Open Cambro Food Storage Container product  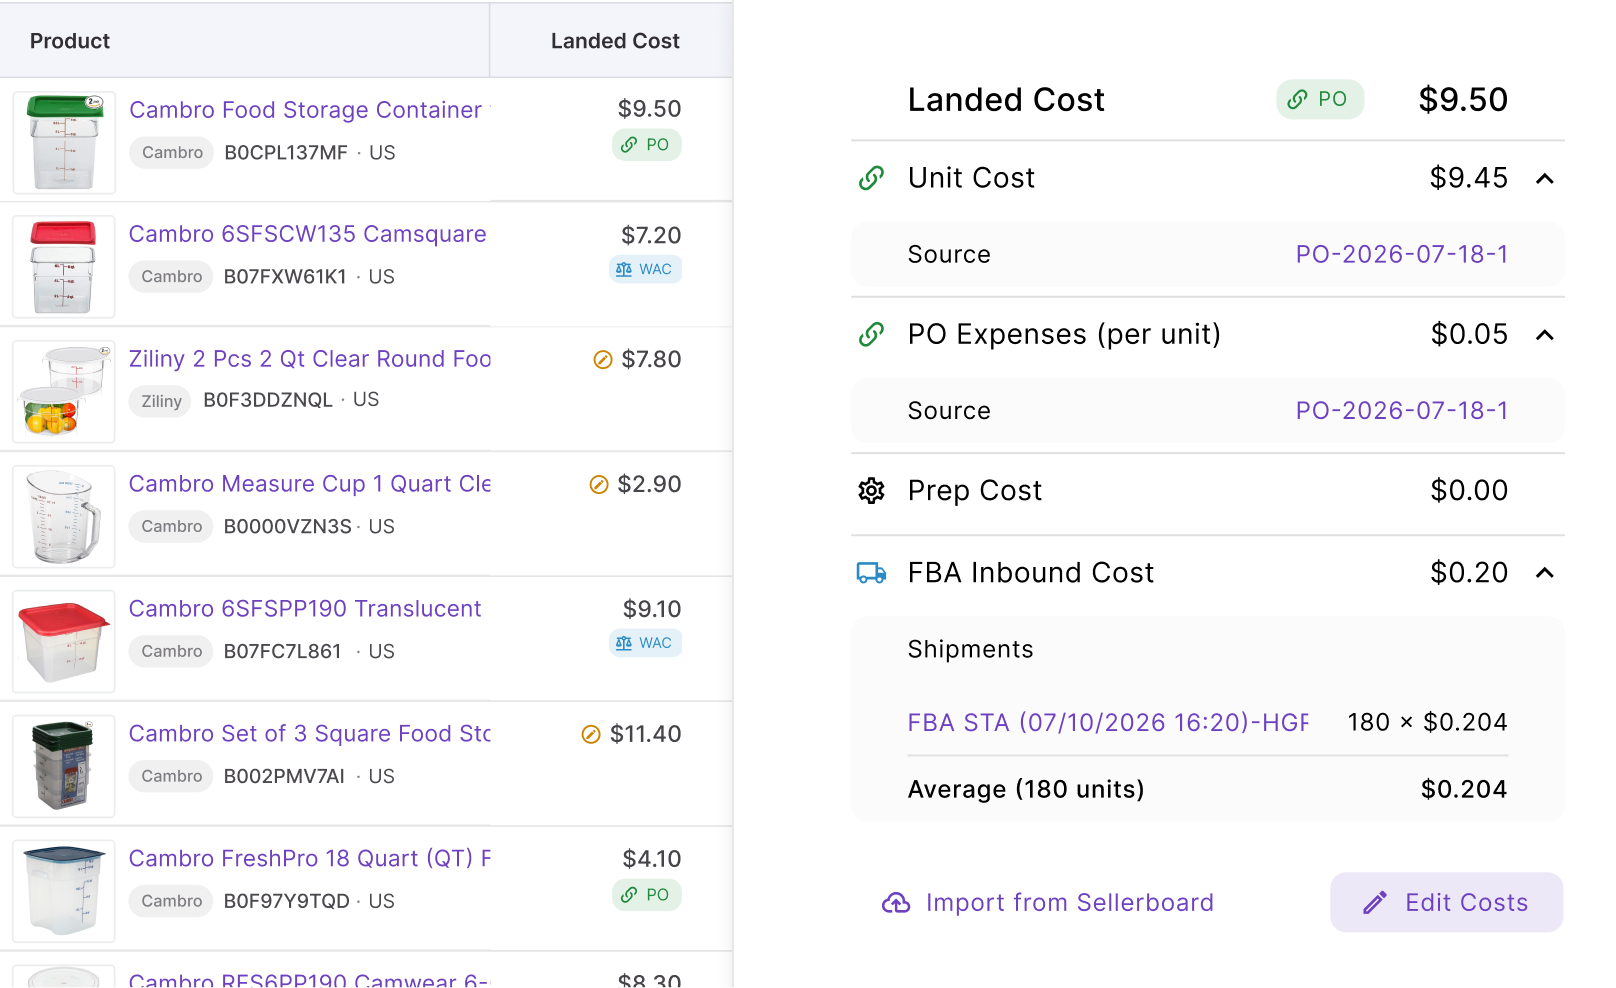[x=306, y=110]
